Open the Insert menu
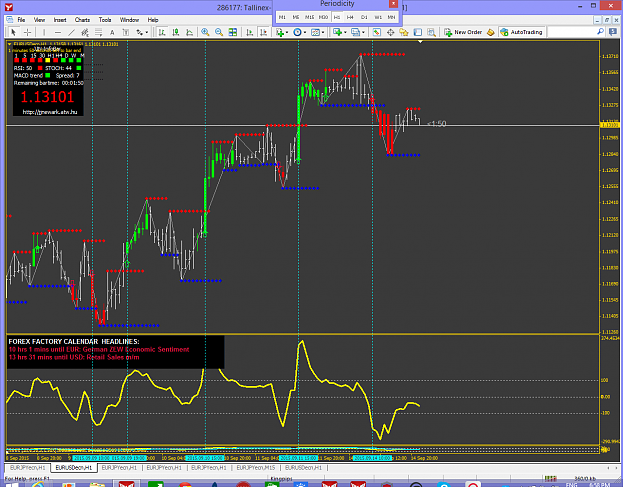 coord(60,20)
